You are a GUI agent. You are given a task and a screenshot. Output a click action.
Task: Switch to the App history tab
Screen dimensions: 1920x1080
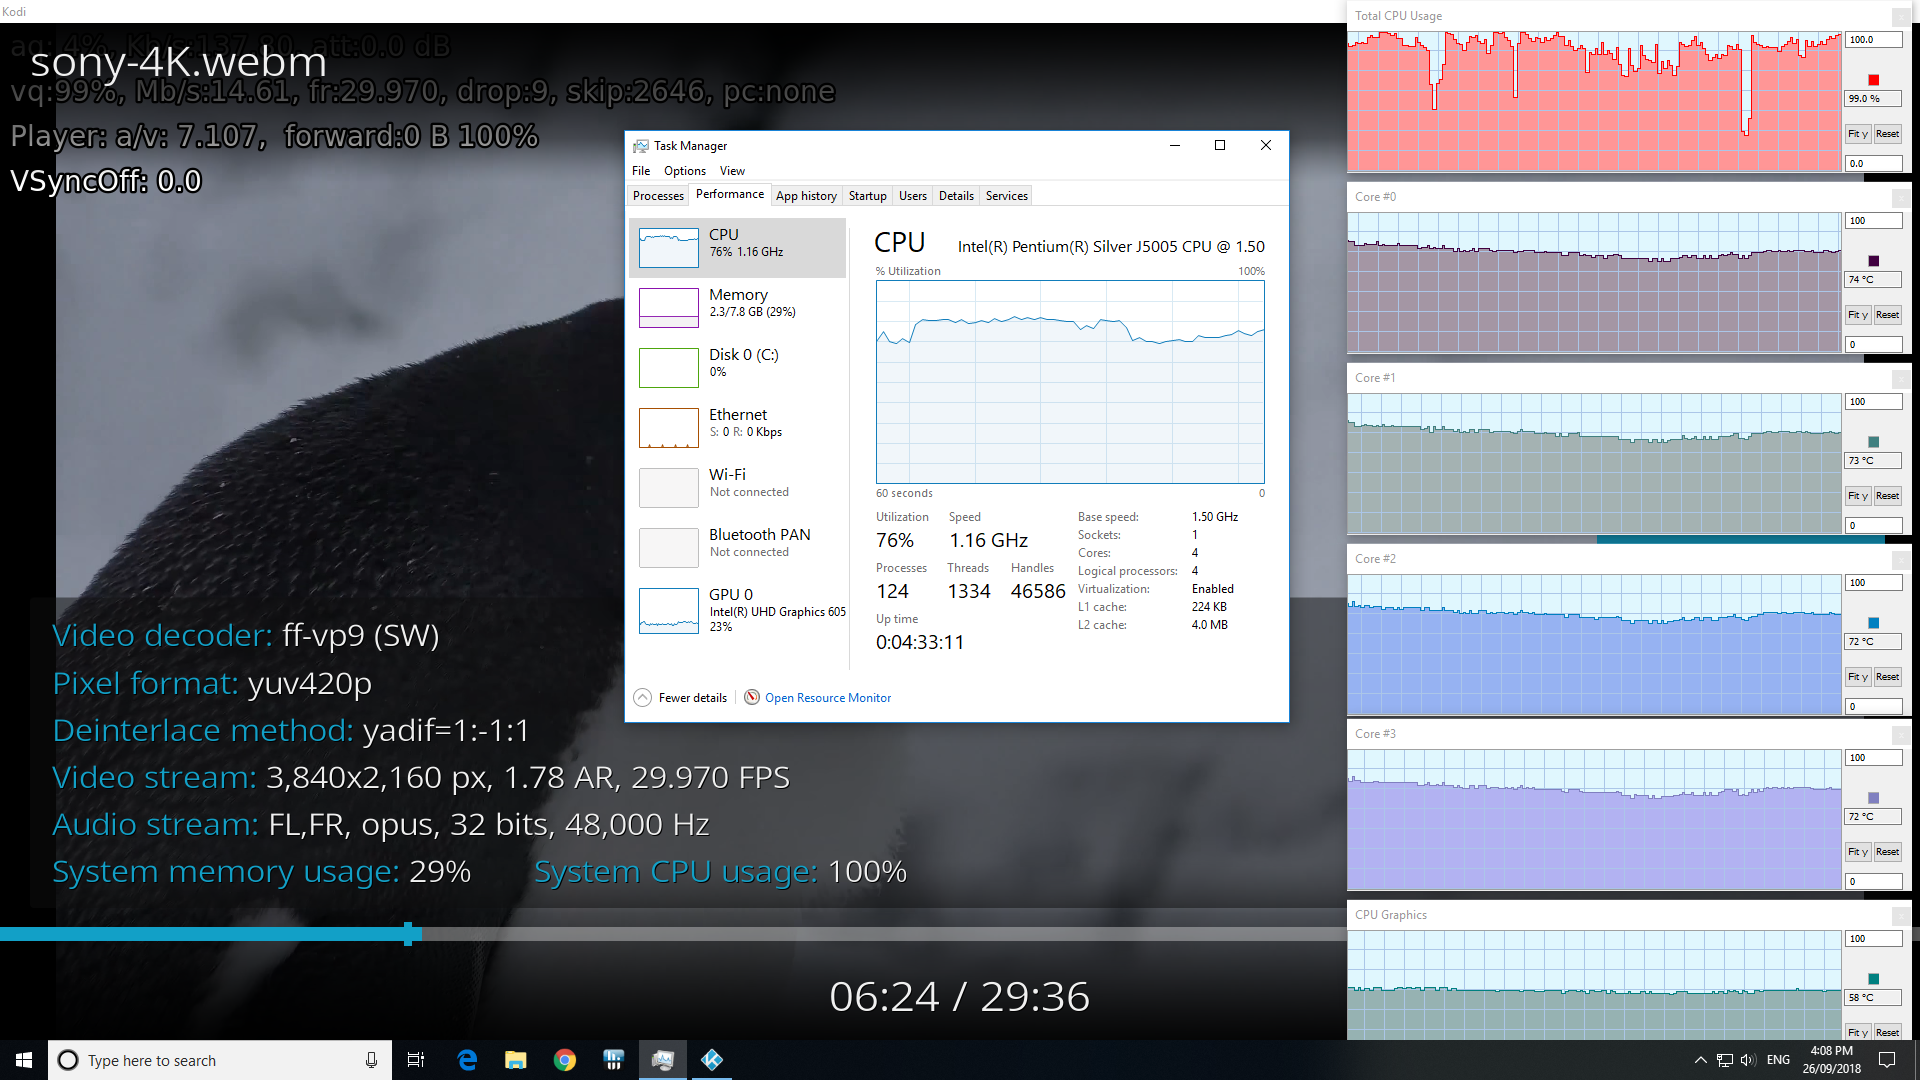pyautogui.click(x=806, y=196)
